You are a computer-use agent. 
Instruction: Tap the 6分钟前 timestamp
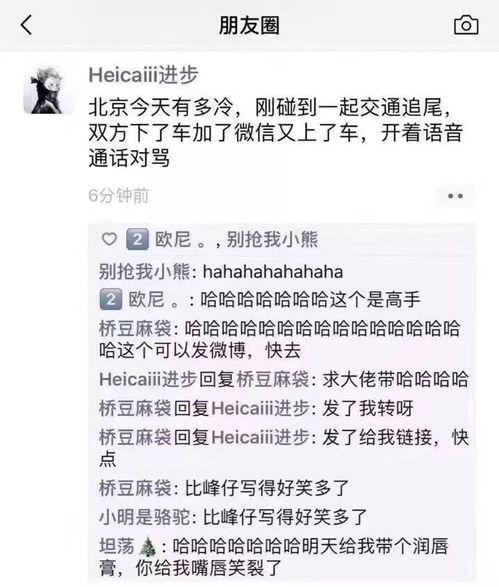click(x=119, y=196)
